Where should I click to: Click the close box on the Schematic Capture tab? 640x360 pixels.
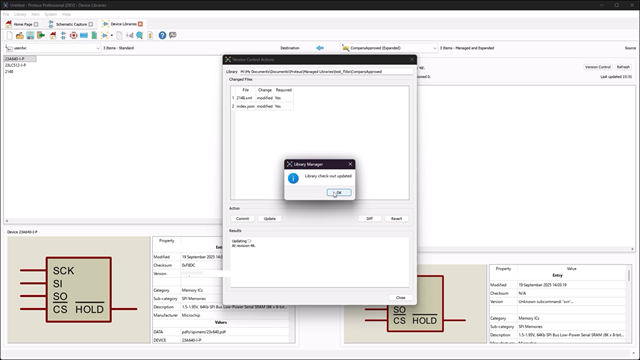pos(91,24)
